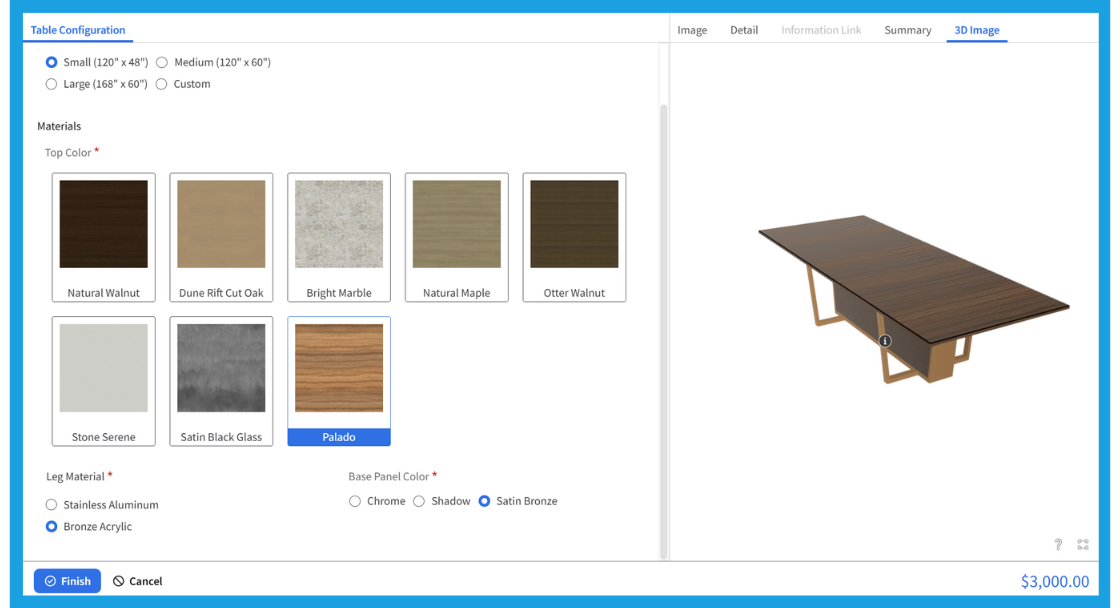1120x608 pixels.
Task: Click the configuration panel vertical scrollbar
Action: pyautogui.click(x=664, y=332)
